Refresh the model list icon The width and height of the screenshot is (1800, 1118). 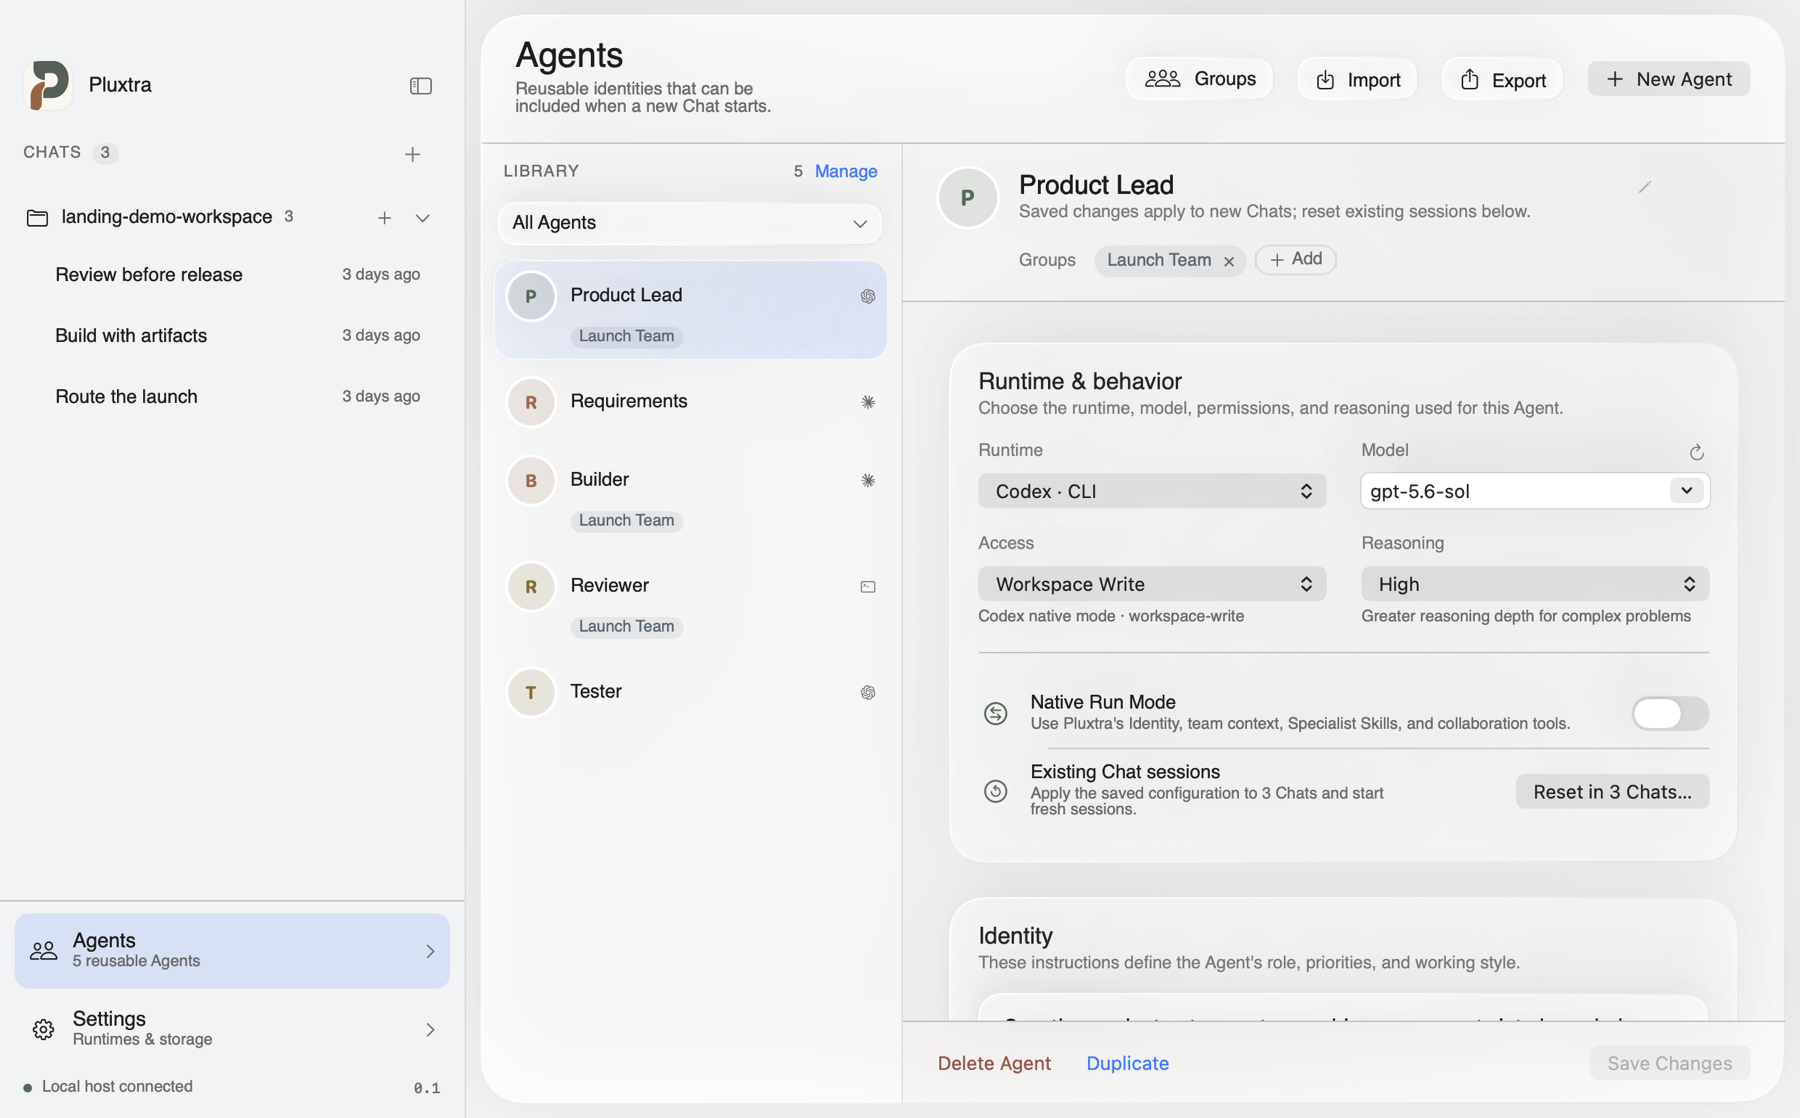[1697, 453]
